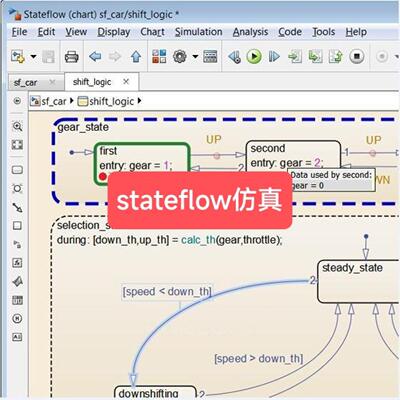Click the [speed > down_th] transition label

tap(259, 359)
